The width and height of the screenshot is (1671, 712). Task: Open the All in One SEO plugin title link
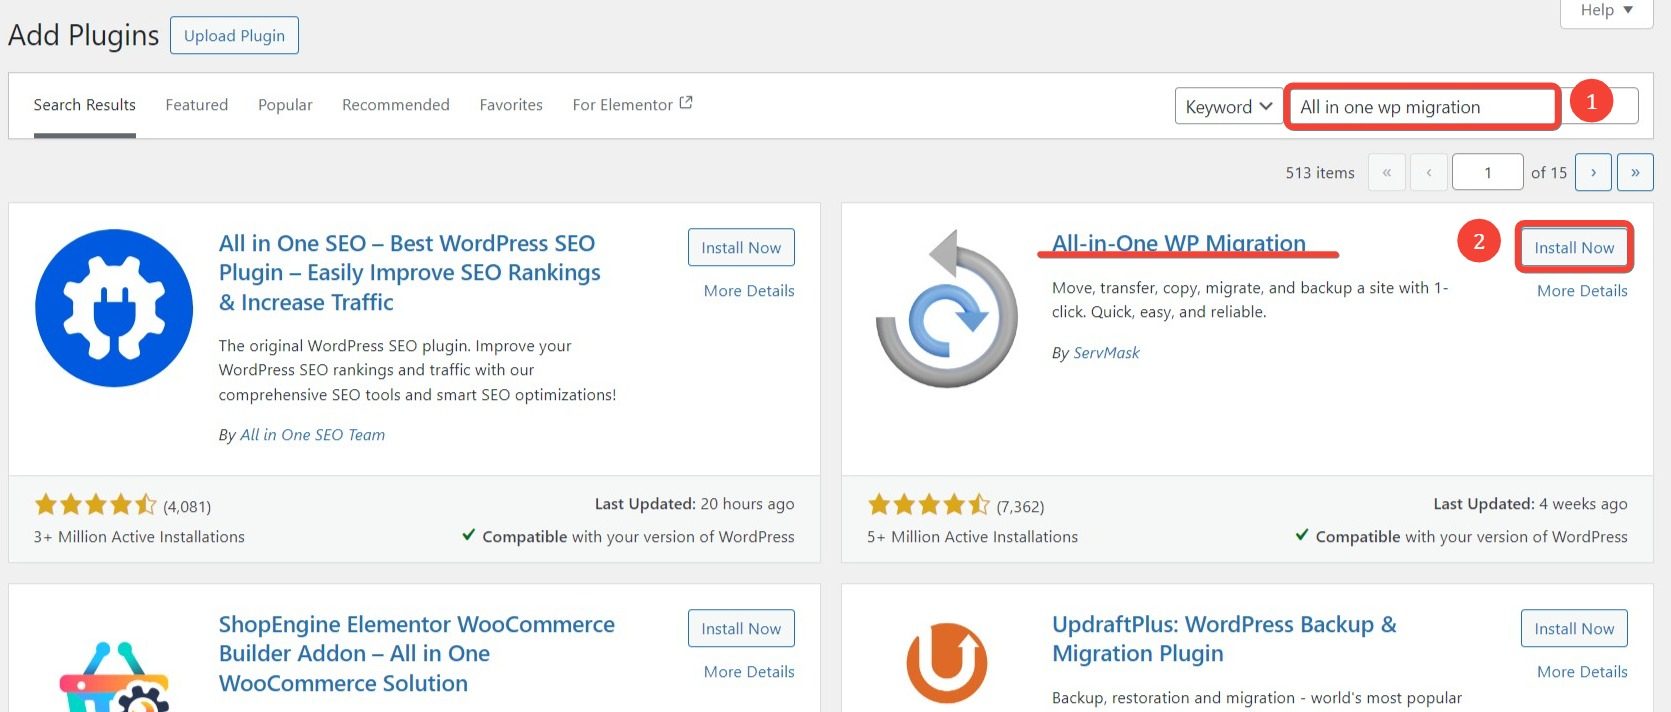(410, 273)
